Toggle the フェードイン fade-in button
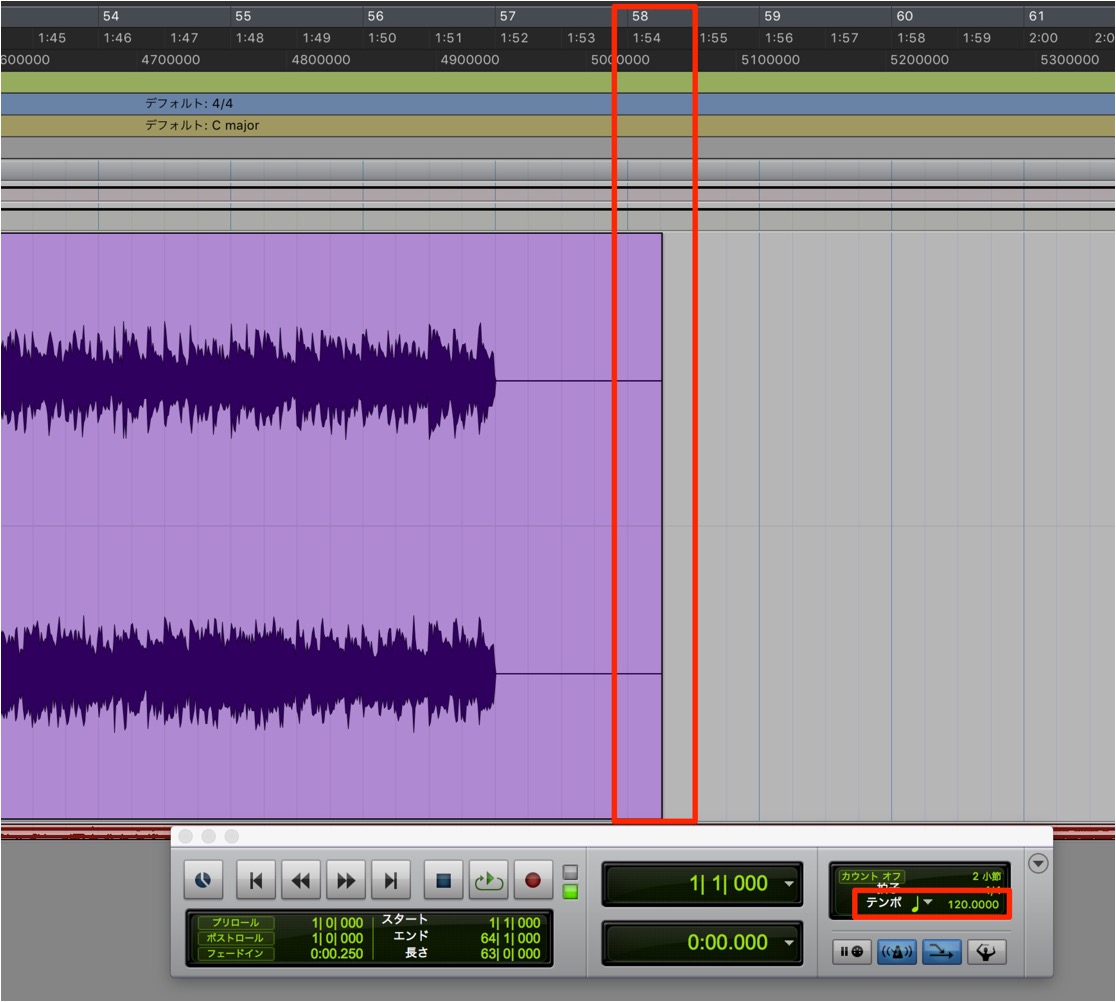This screenshot has height=1002, width=1116. [236, 954]
